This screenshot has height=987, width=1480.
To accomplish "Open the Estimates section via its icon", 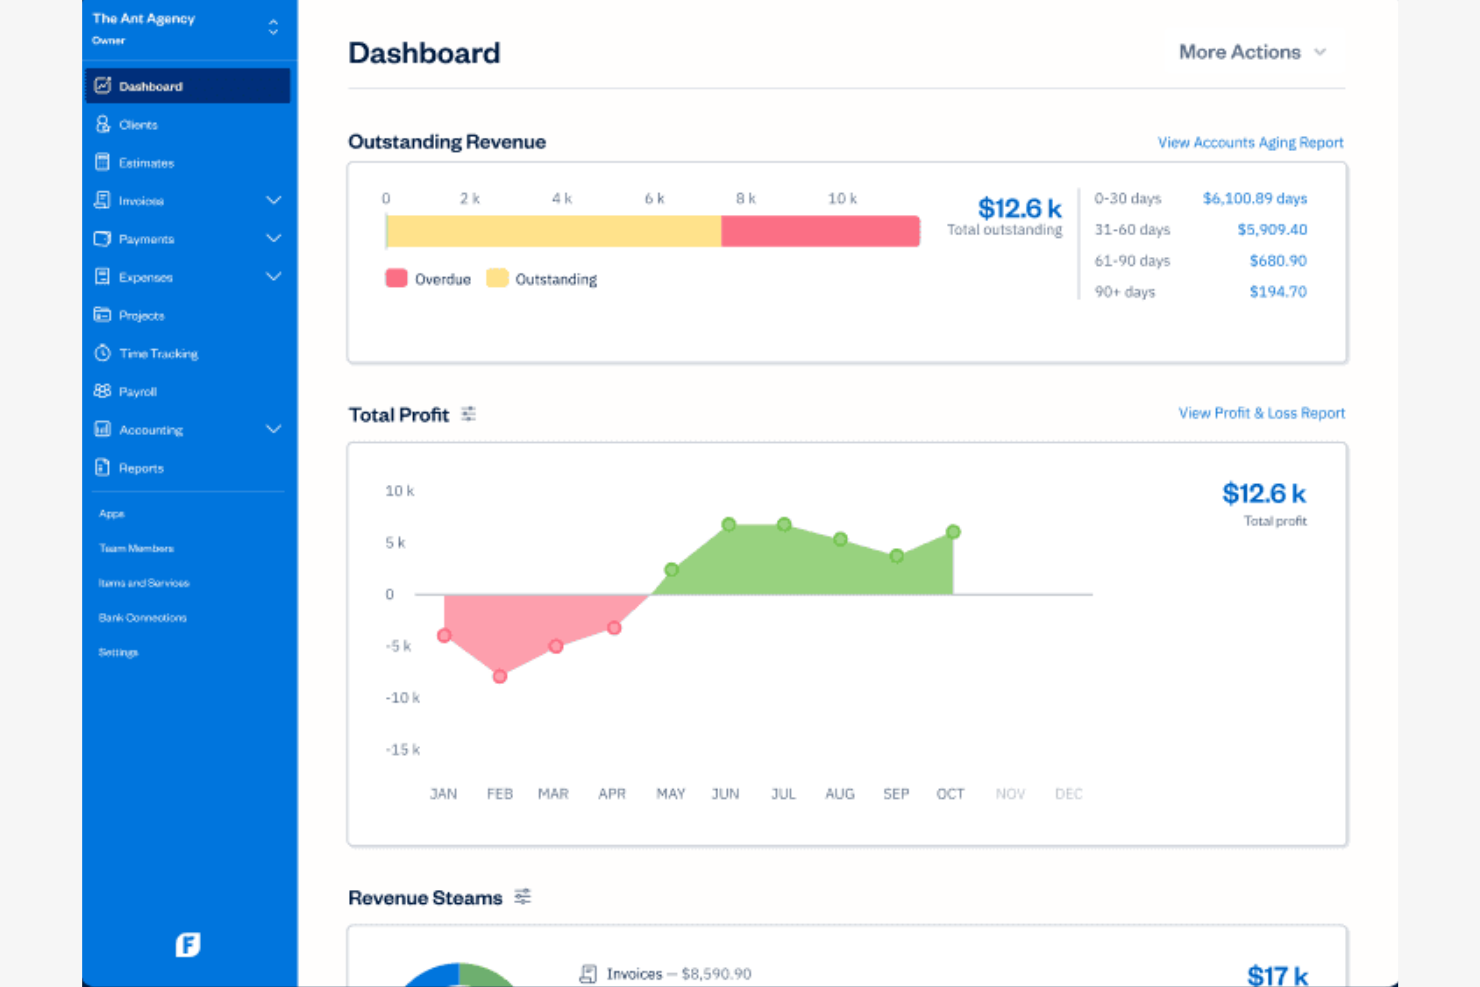I will coord(103,162).
